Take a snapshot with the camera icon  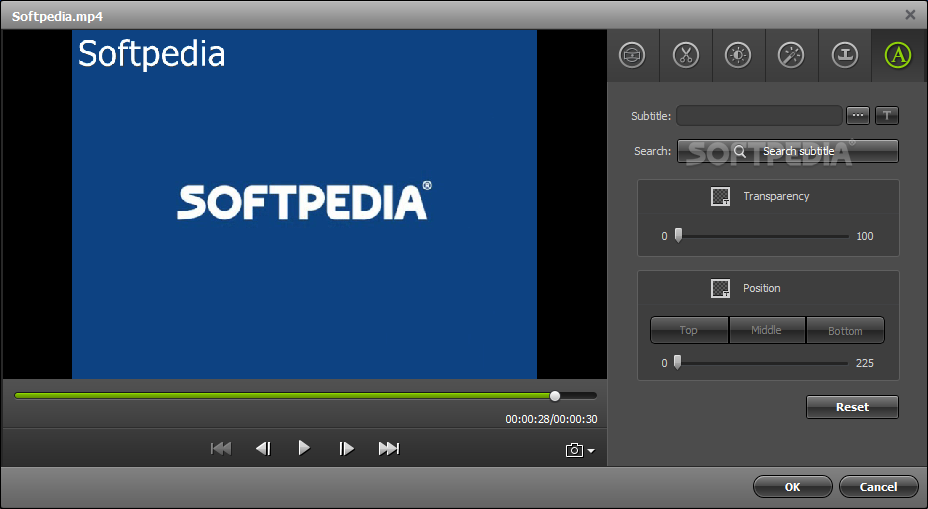[x=574, y=450]
